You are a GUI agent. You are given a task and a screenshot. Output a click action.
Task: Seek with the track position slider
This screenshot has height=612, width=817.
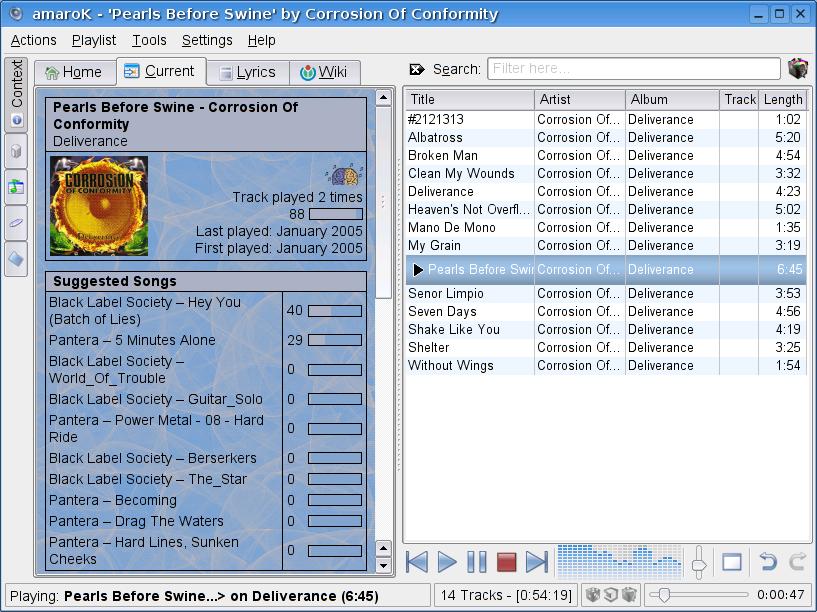(698, 595)
